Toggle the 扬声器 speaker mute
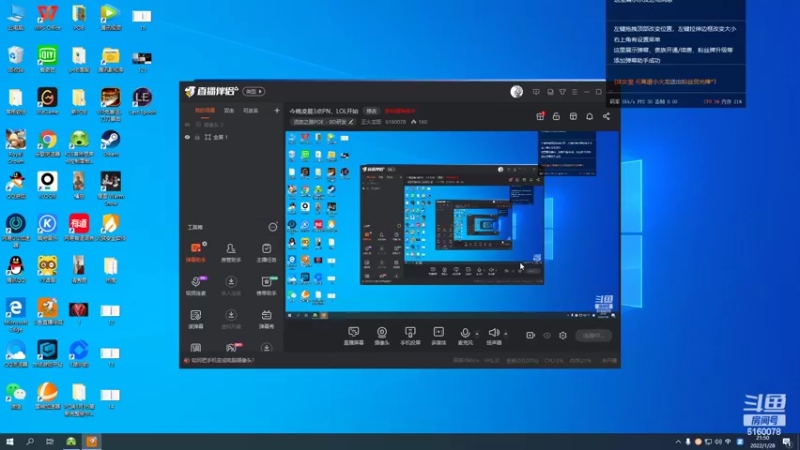Screen dimensions: 800x450 [493, 336]
